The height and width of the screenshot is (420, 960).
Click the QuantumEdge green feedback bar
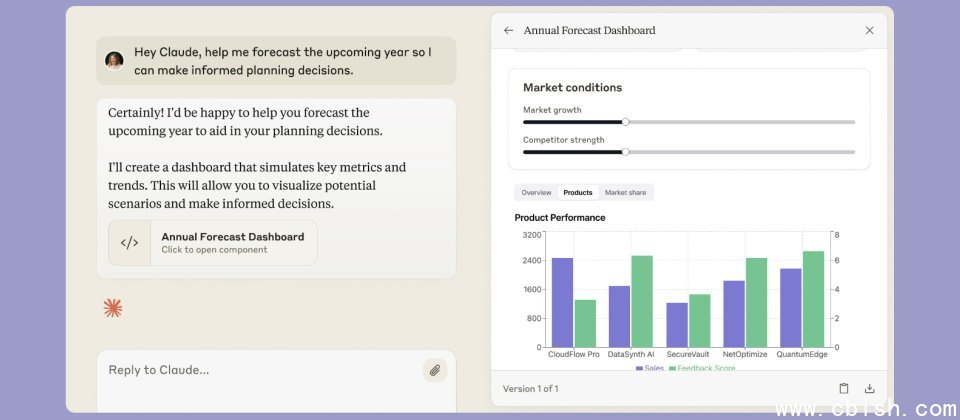[813, 298]
